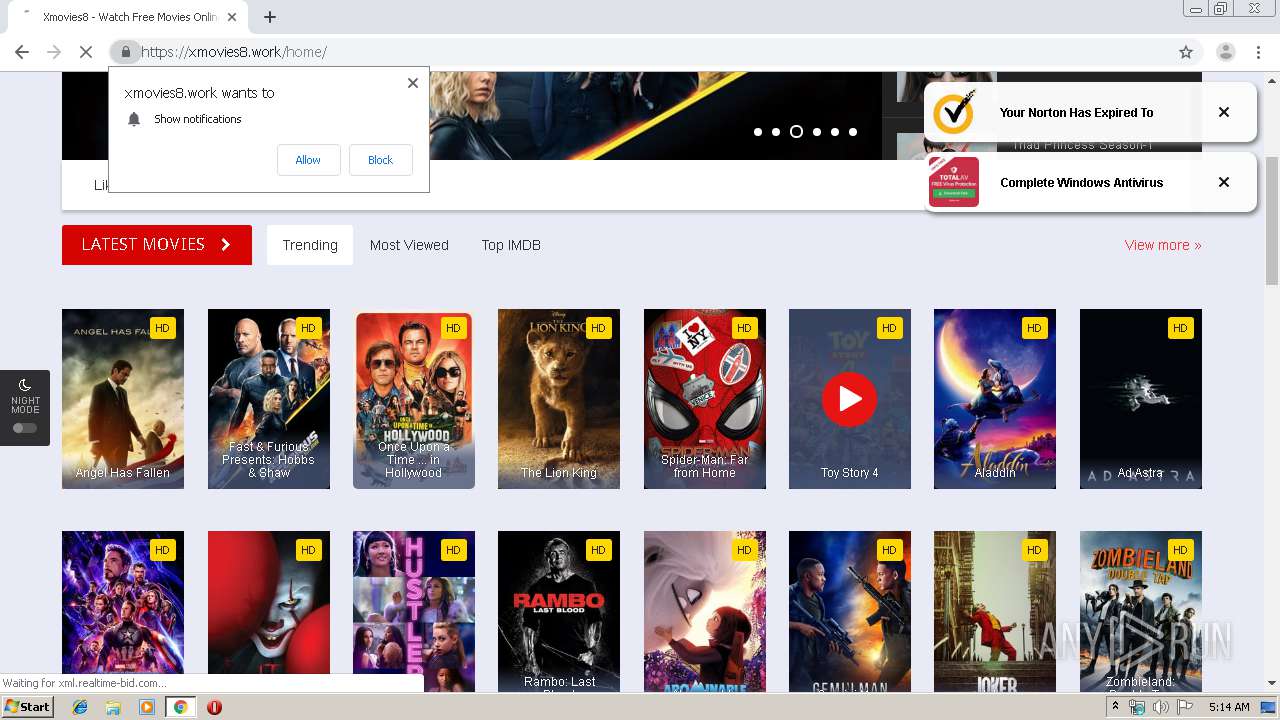Open media player from taskbar

[x=147, y=707]
